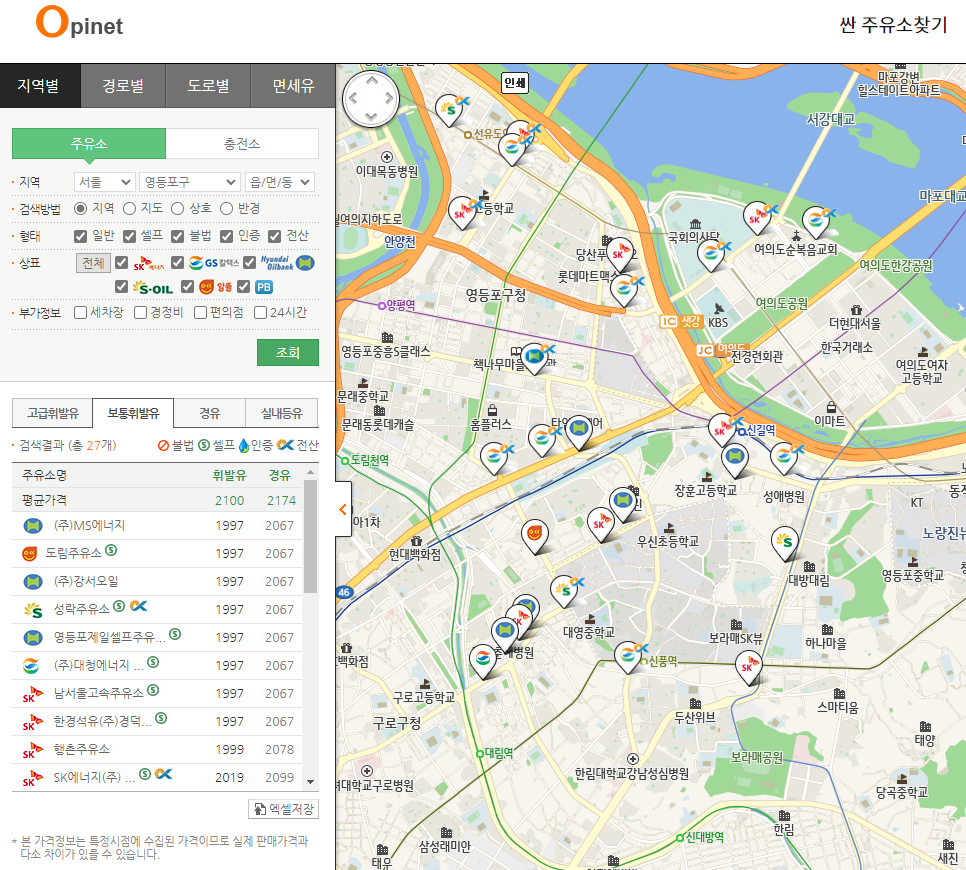The image size is (966, 870).
Task: Click S-OIL marker above 대영중학교
Action: click(564, 591)
